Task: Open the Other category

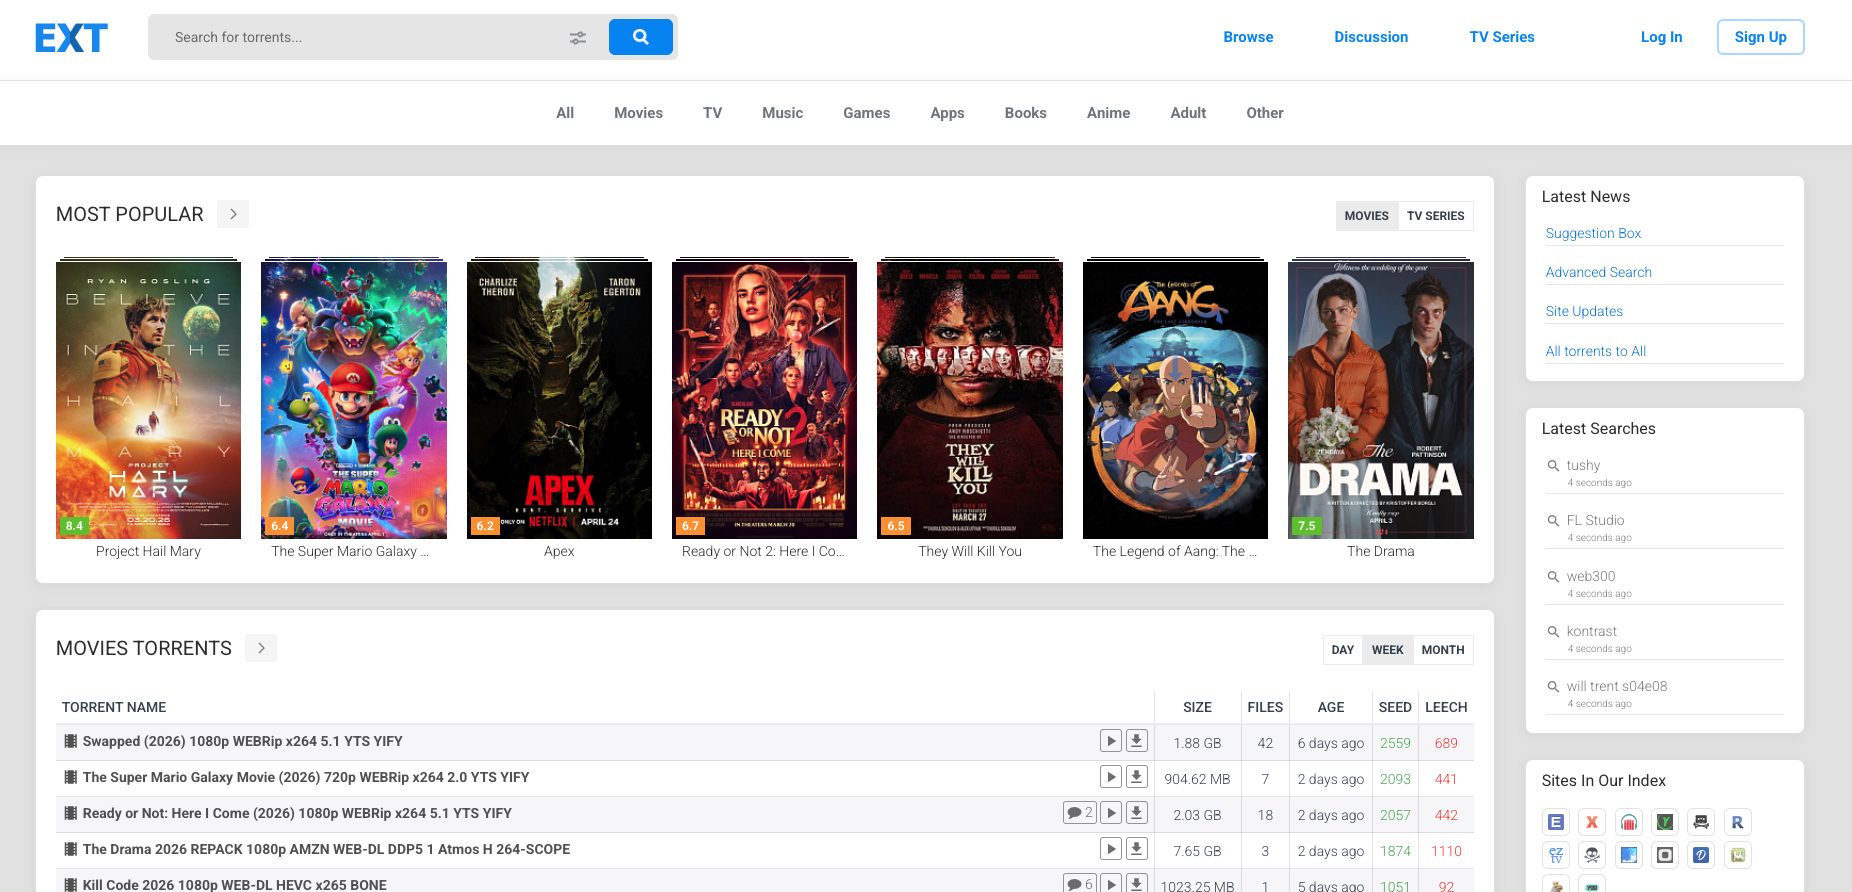Action: 1264,113
